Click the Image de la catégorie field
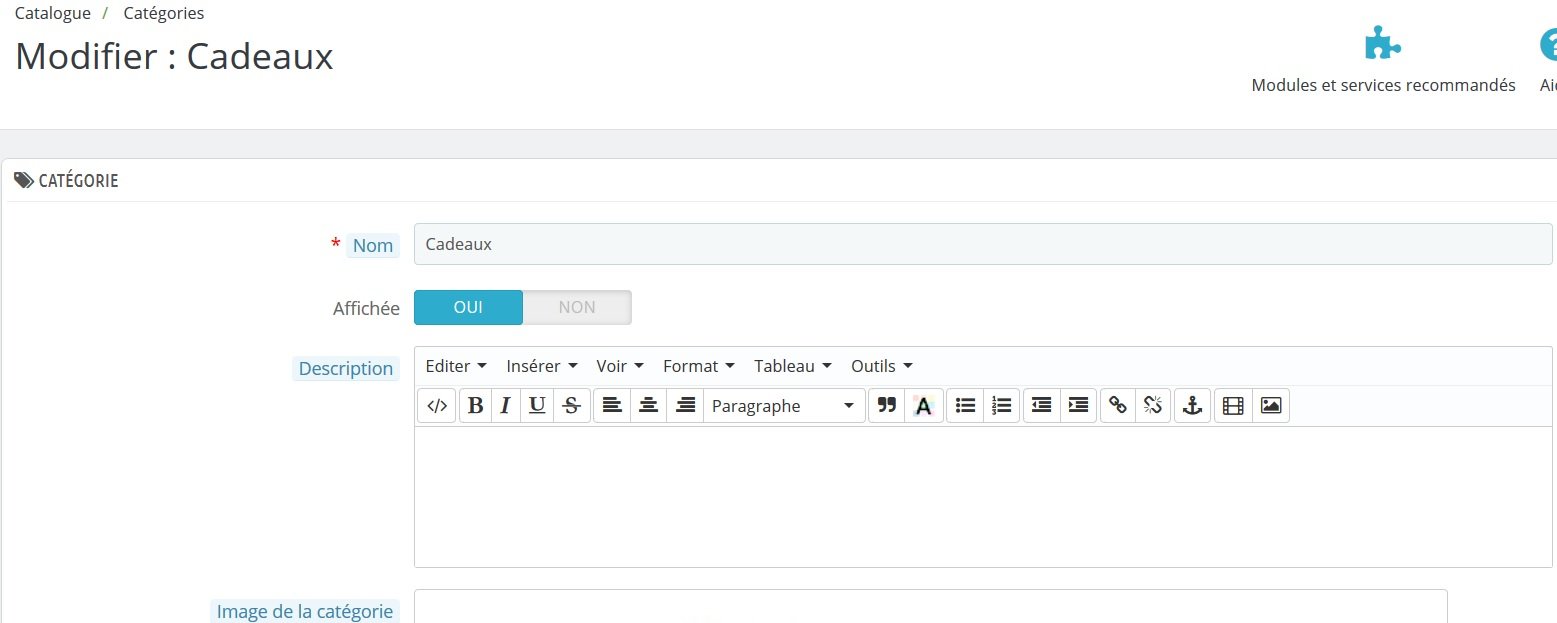 (931, 606)
